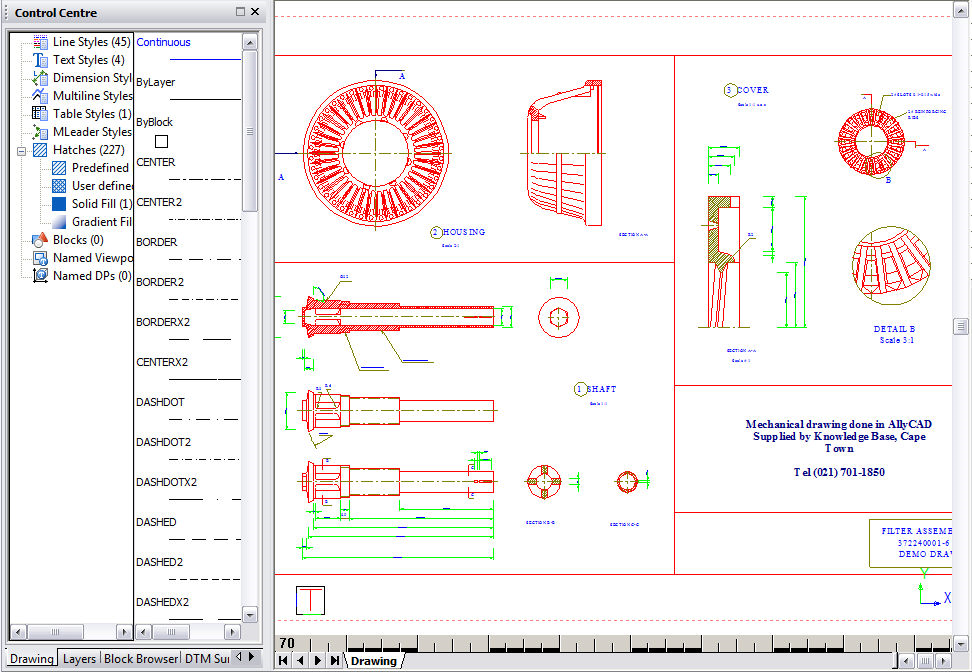Choose the Solid Fill hatch icon
972x672 pixels.
[59, 204]
